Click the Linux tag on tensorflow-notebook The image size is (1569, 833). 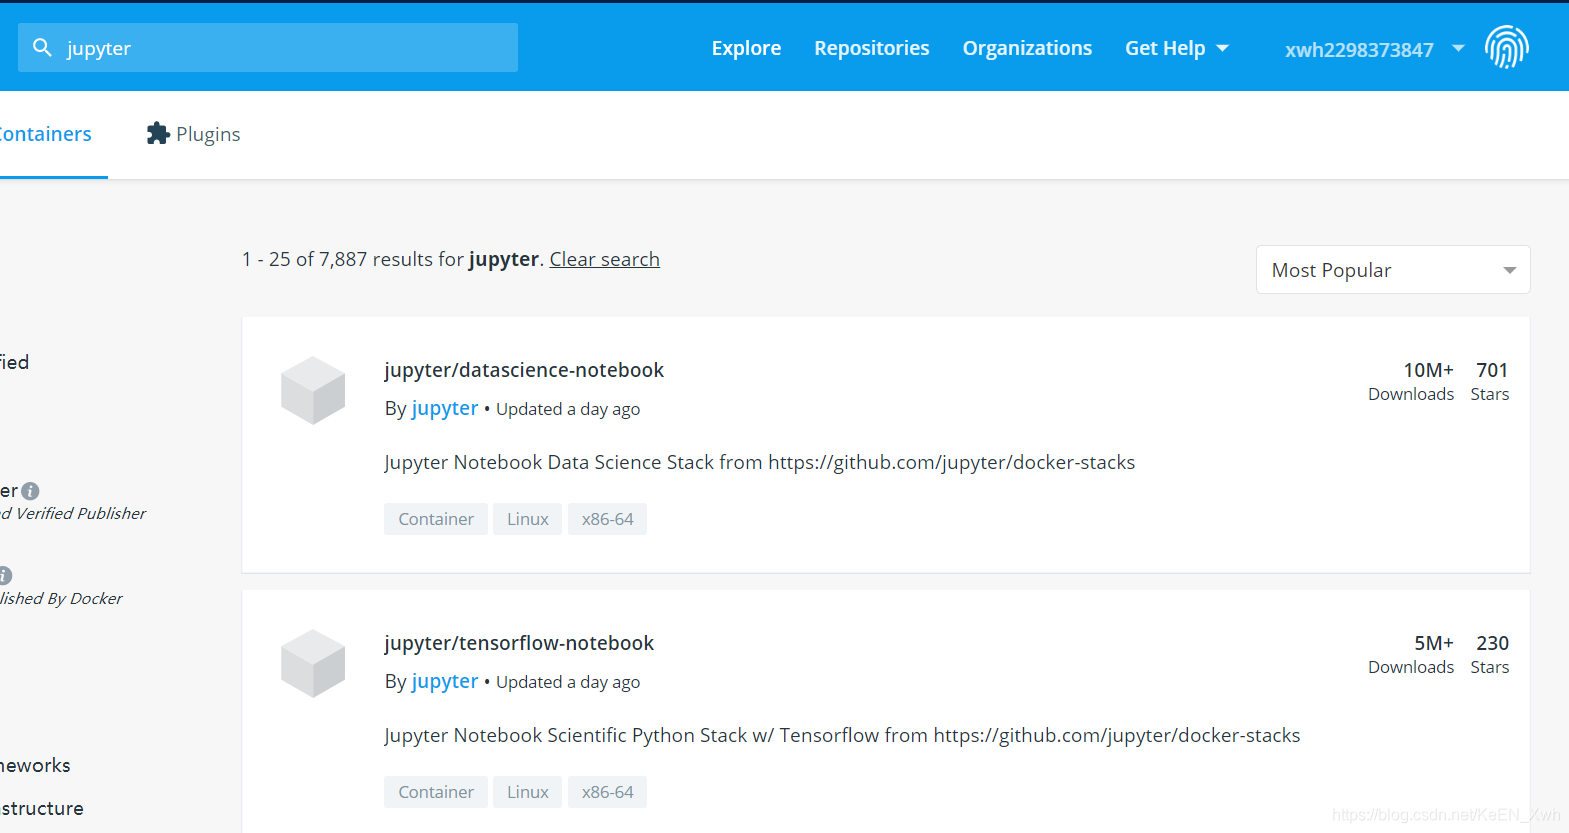coord(528,792)
